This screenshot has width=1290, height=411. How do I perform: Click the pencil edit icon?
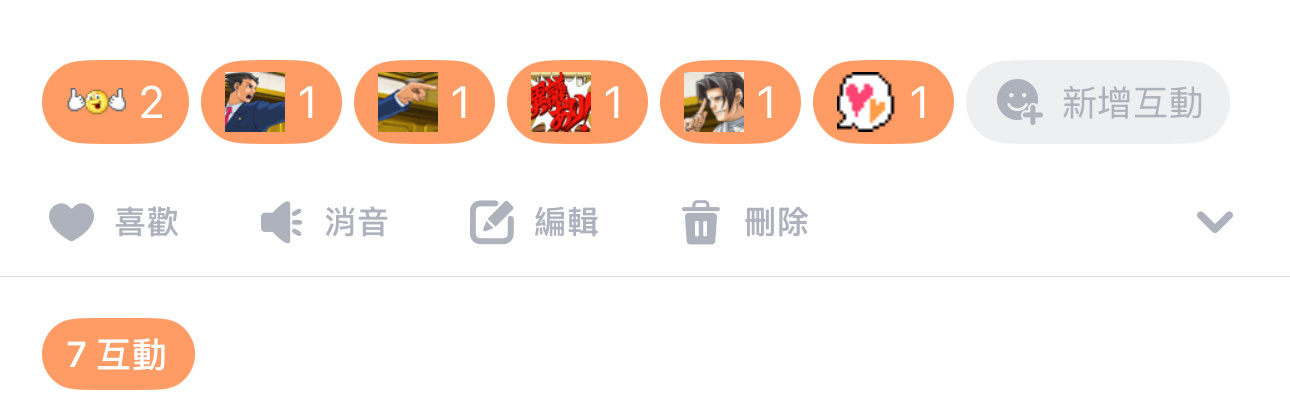tap(492, 222)
